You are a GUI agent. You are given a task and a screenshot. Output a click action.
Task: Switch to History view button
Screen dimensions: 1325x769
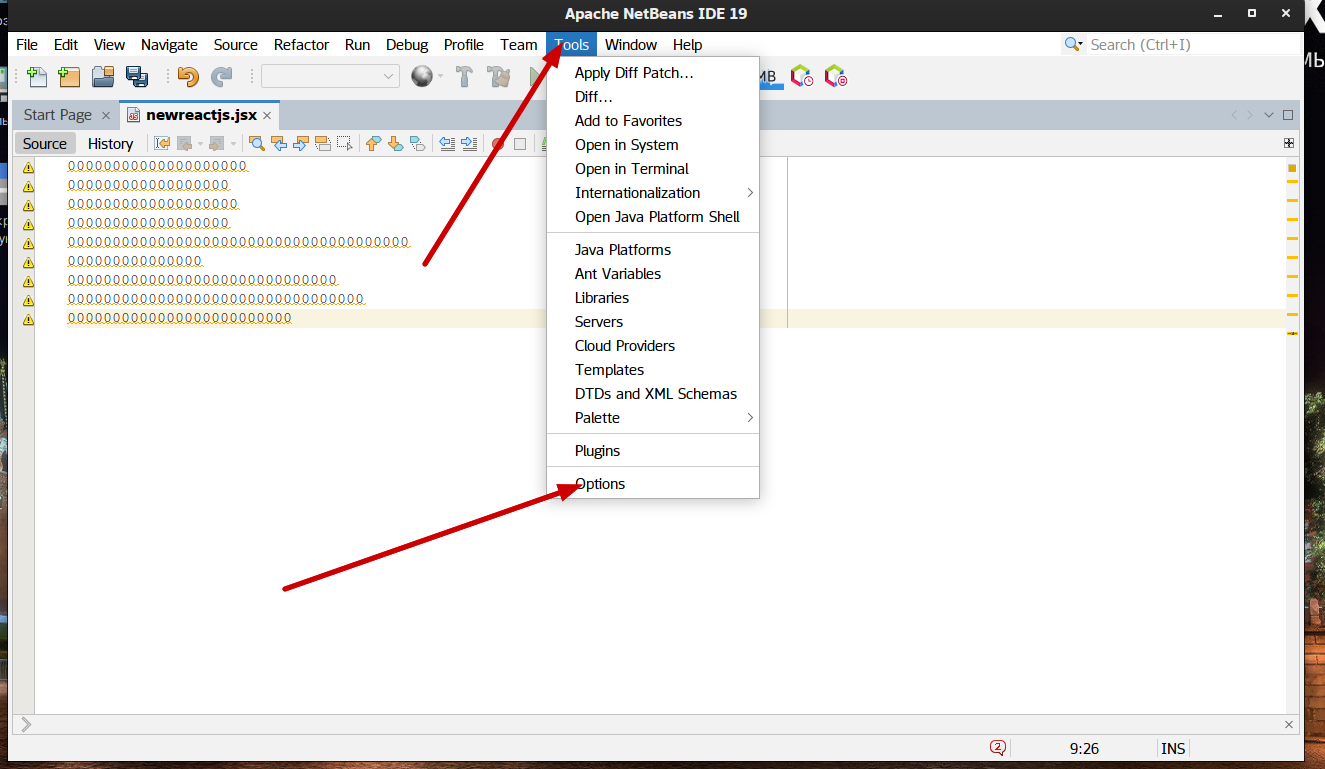click(x=110, y=144)
